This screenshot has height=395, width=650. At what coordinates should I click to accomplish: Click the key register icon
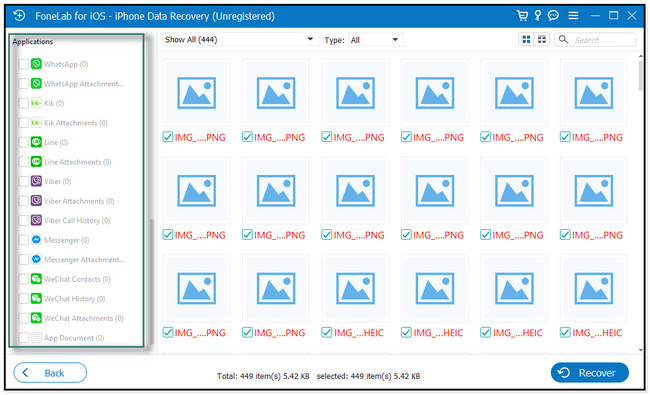(538, 16)
